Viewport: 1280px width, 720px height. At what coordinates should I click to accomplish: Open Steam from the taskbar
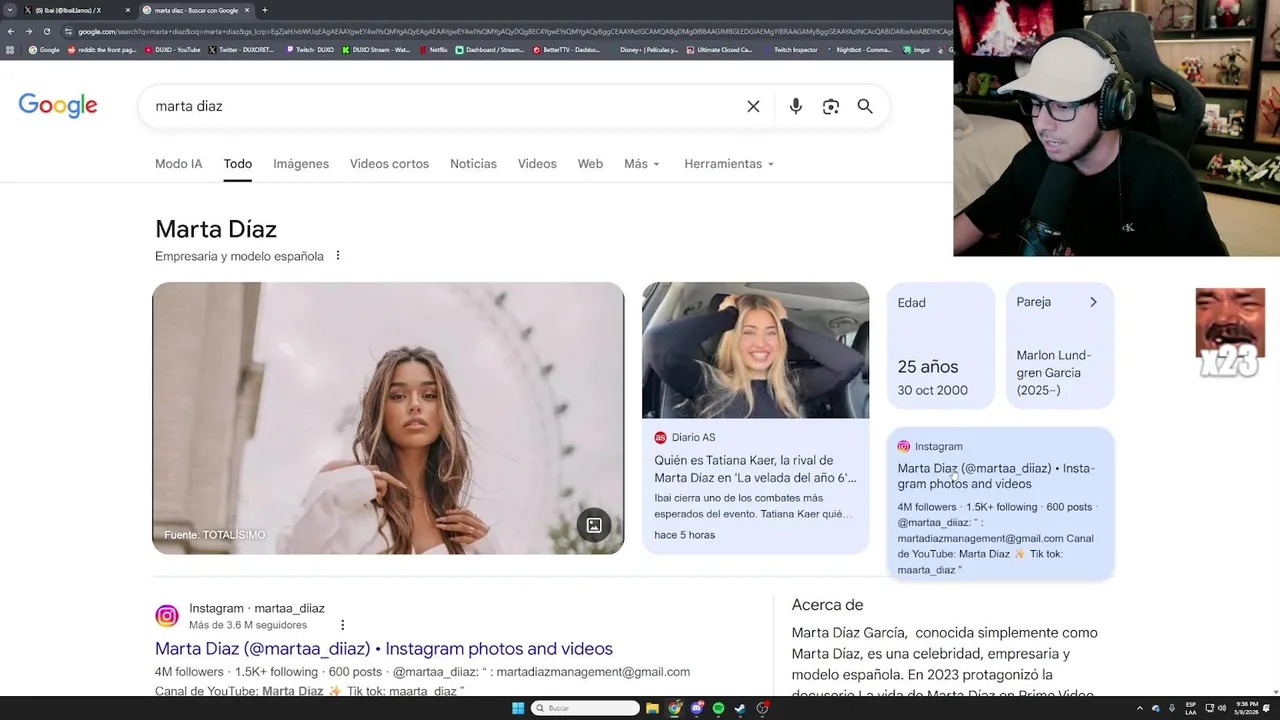740,708
